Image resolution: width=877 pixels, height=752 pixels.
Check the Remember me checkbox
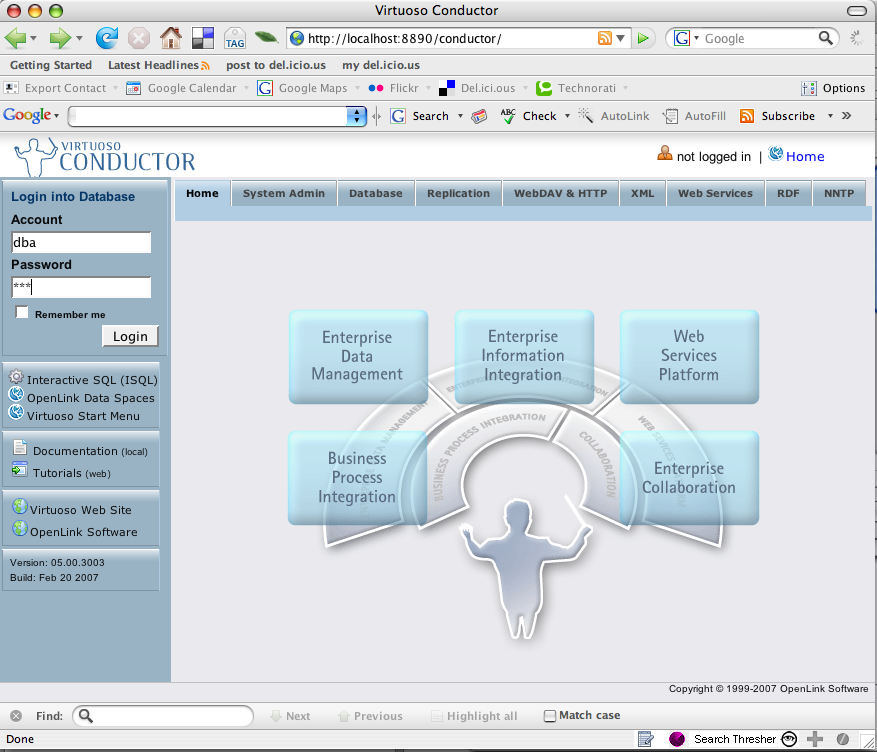click(x=22, y=313)
